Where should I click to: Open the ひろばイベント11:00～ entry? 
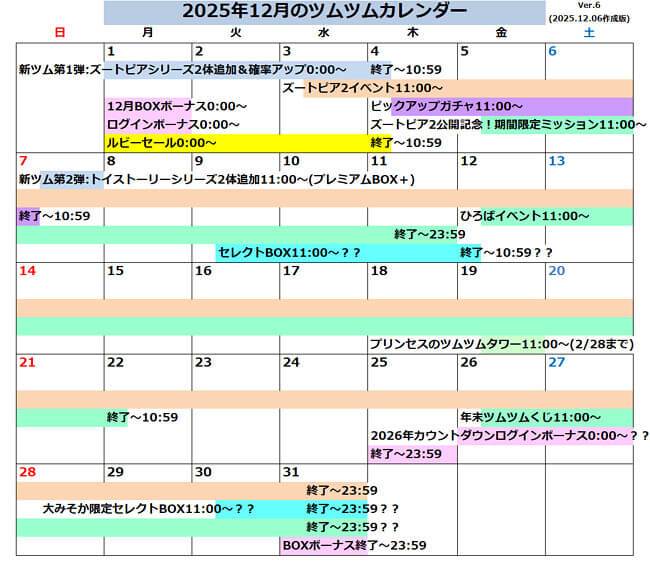[x=524, y=216]
